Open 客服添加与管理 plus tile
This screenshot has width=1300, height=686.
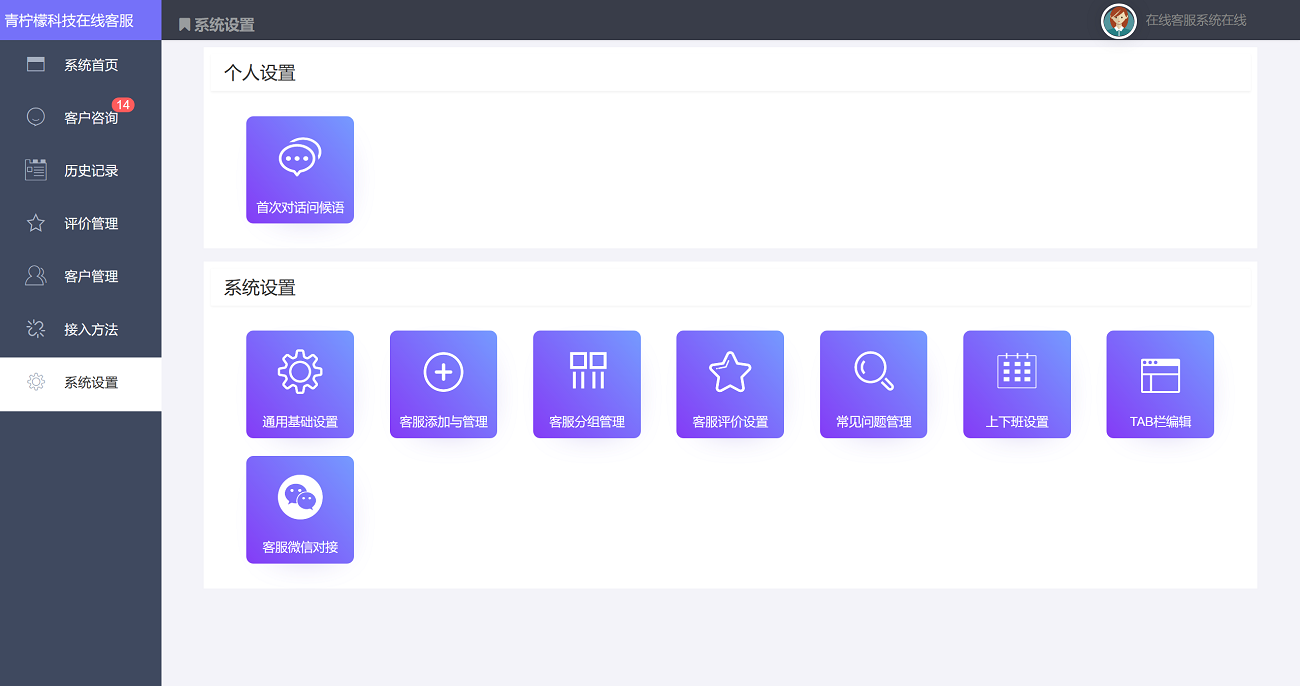click(443, 384)
